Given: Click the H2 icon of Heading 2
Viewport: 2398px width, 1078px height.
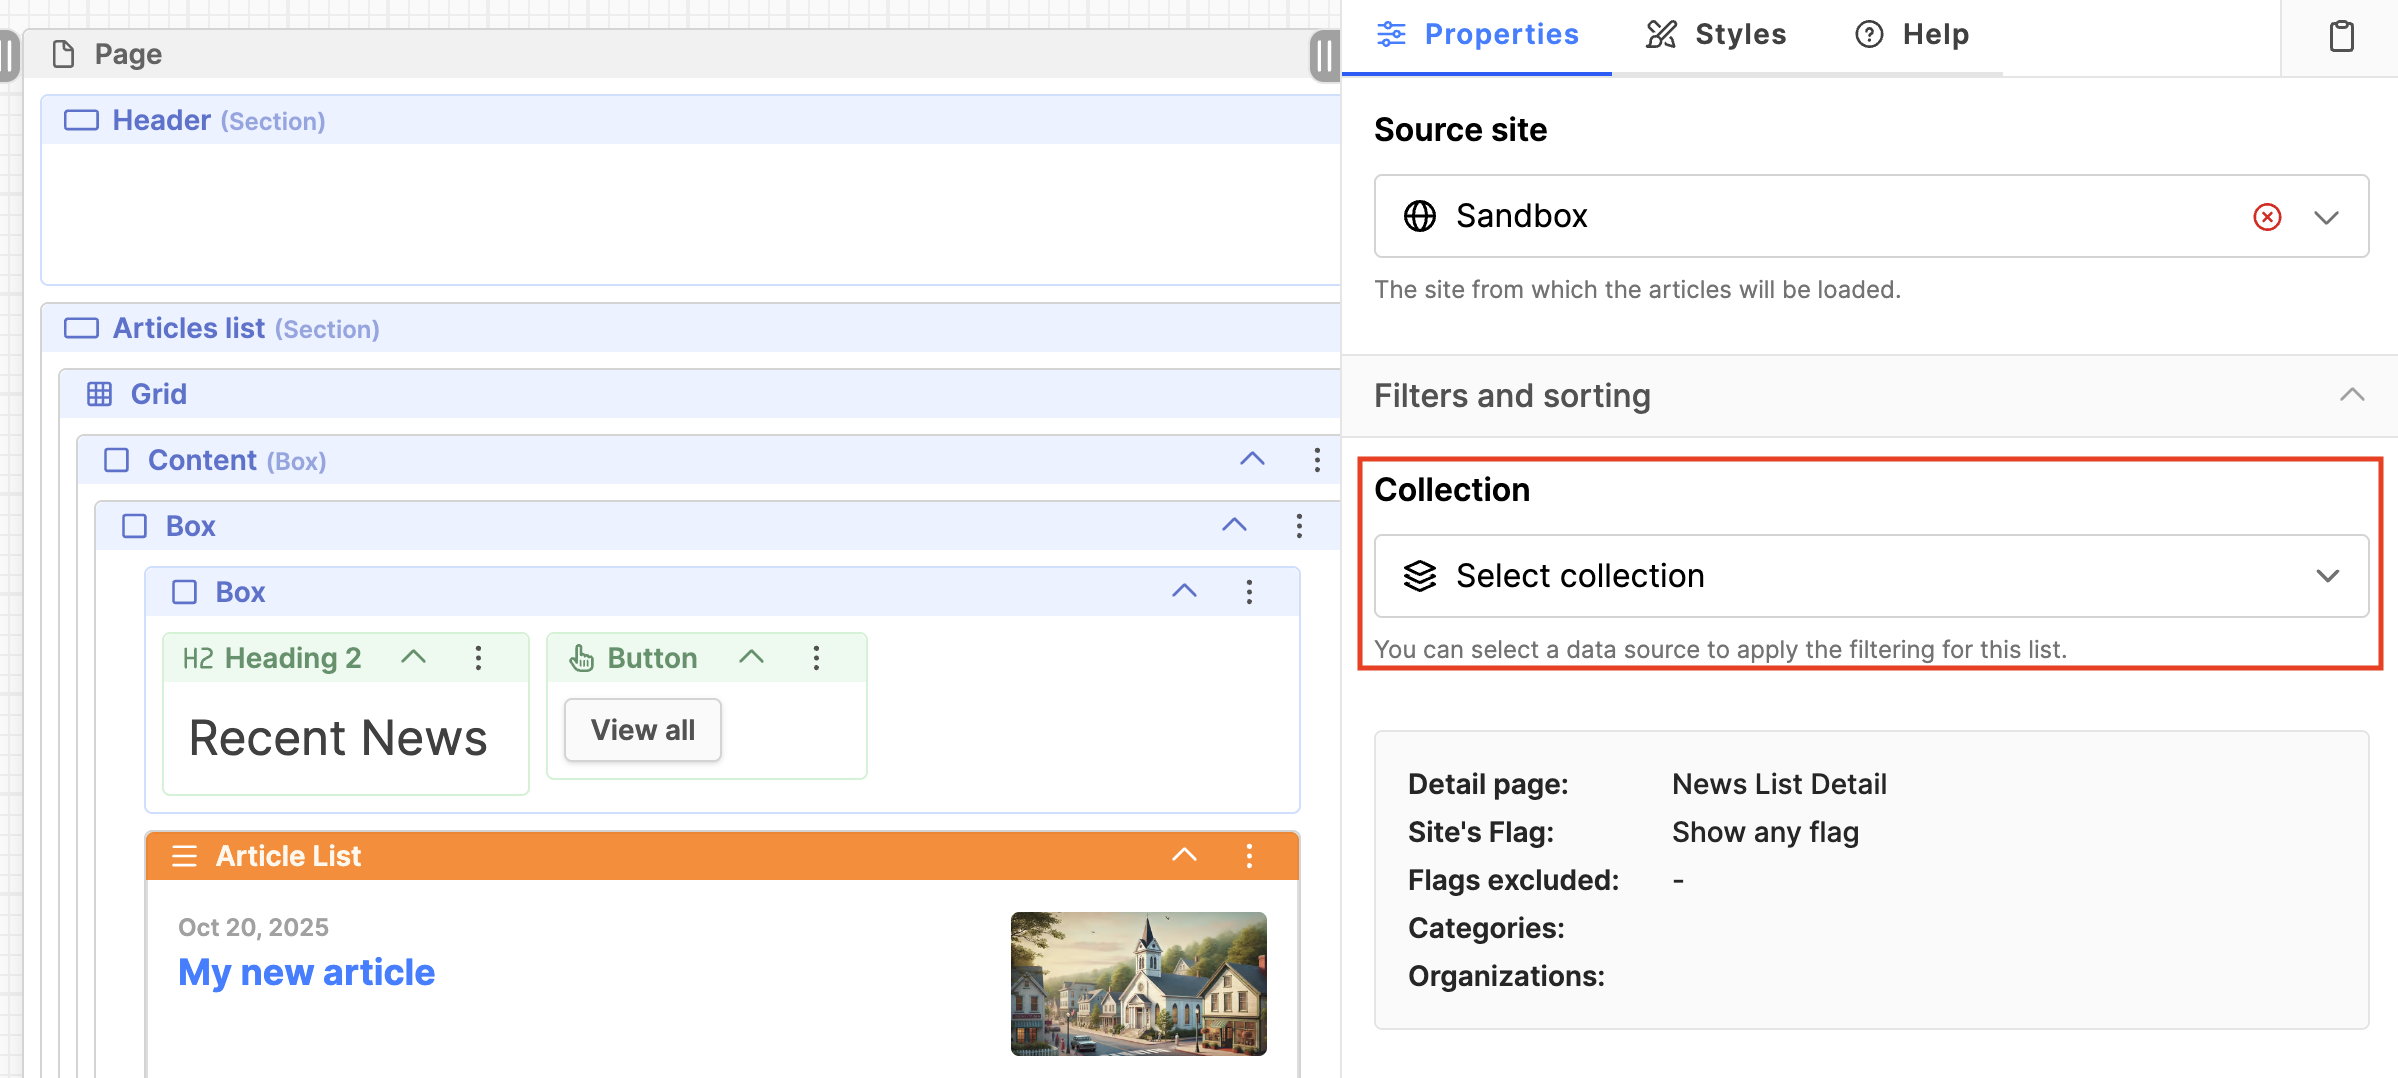Looking at the screenshot, I should tap(198, 658).
